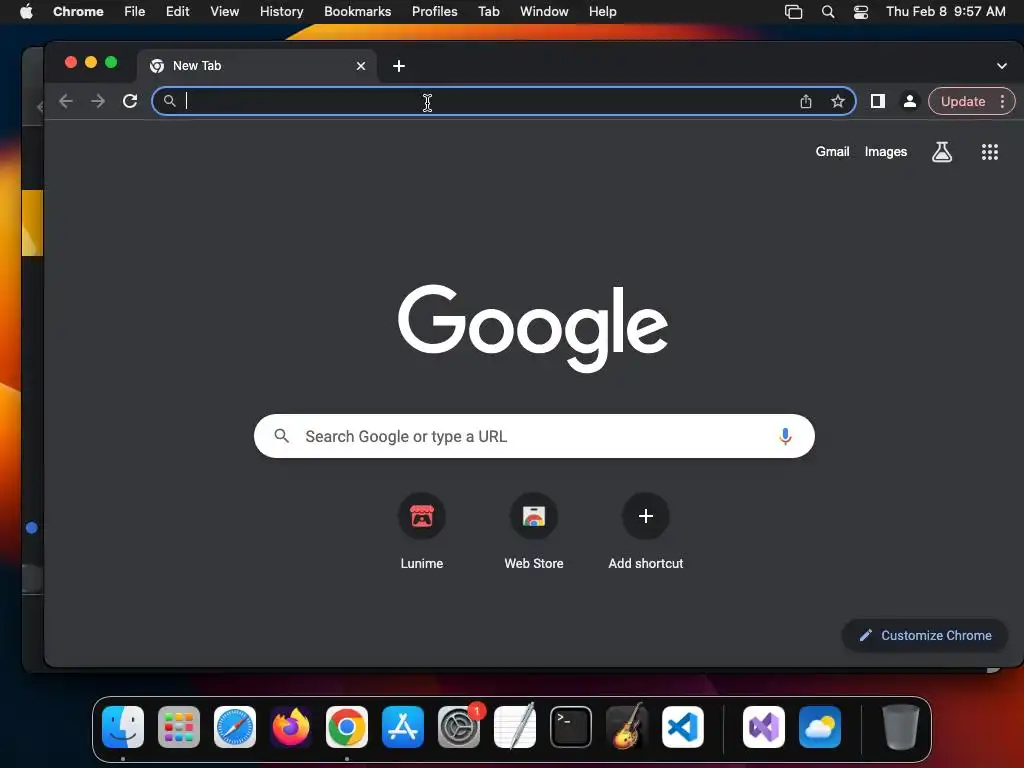Open App Store from the dock
Screen dimensions: 1024x768
(x=403, y=727)
